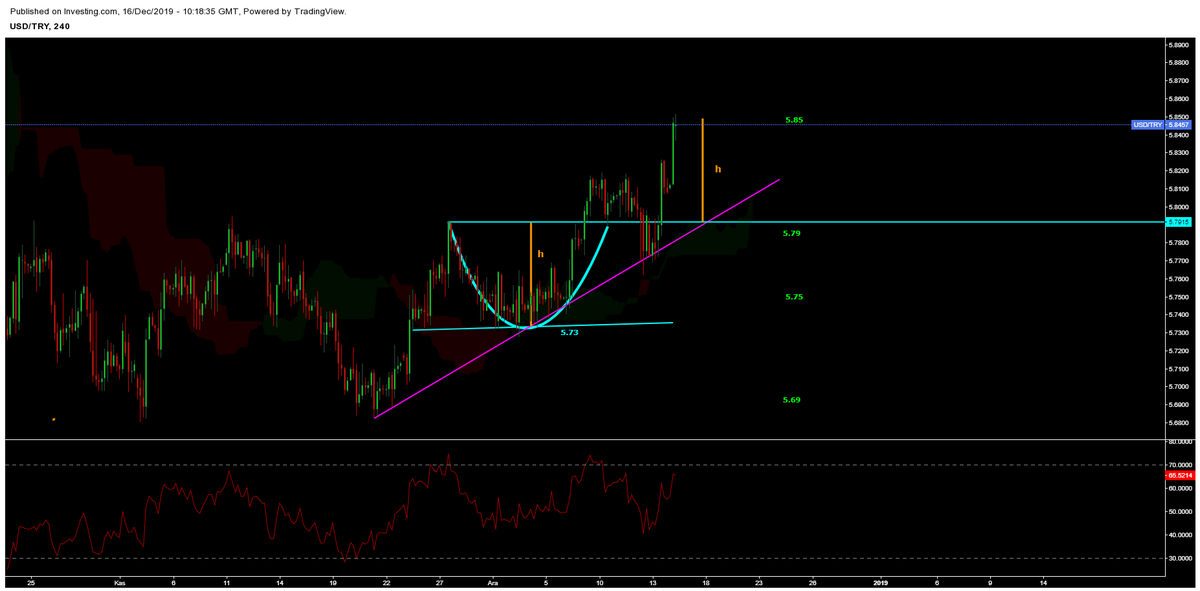Click the 'Kas' month label on the time axis
This screenshot has height=591, width=1200.
click(x=120, y=582)
